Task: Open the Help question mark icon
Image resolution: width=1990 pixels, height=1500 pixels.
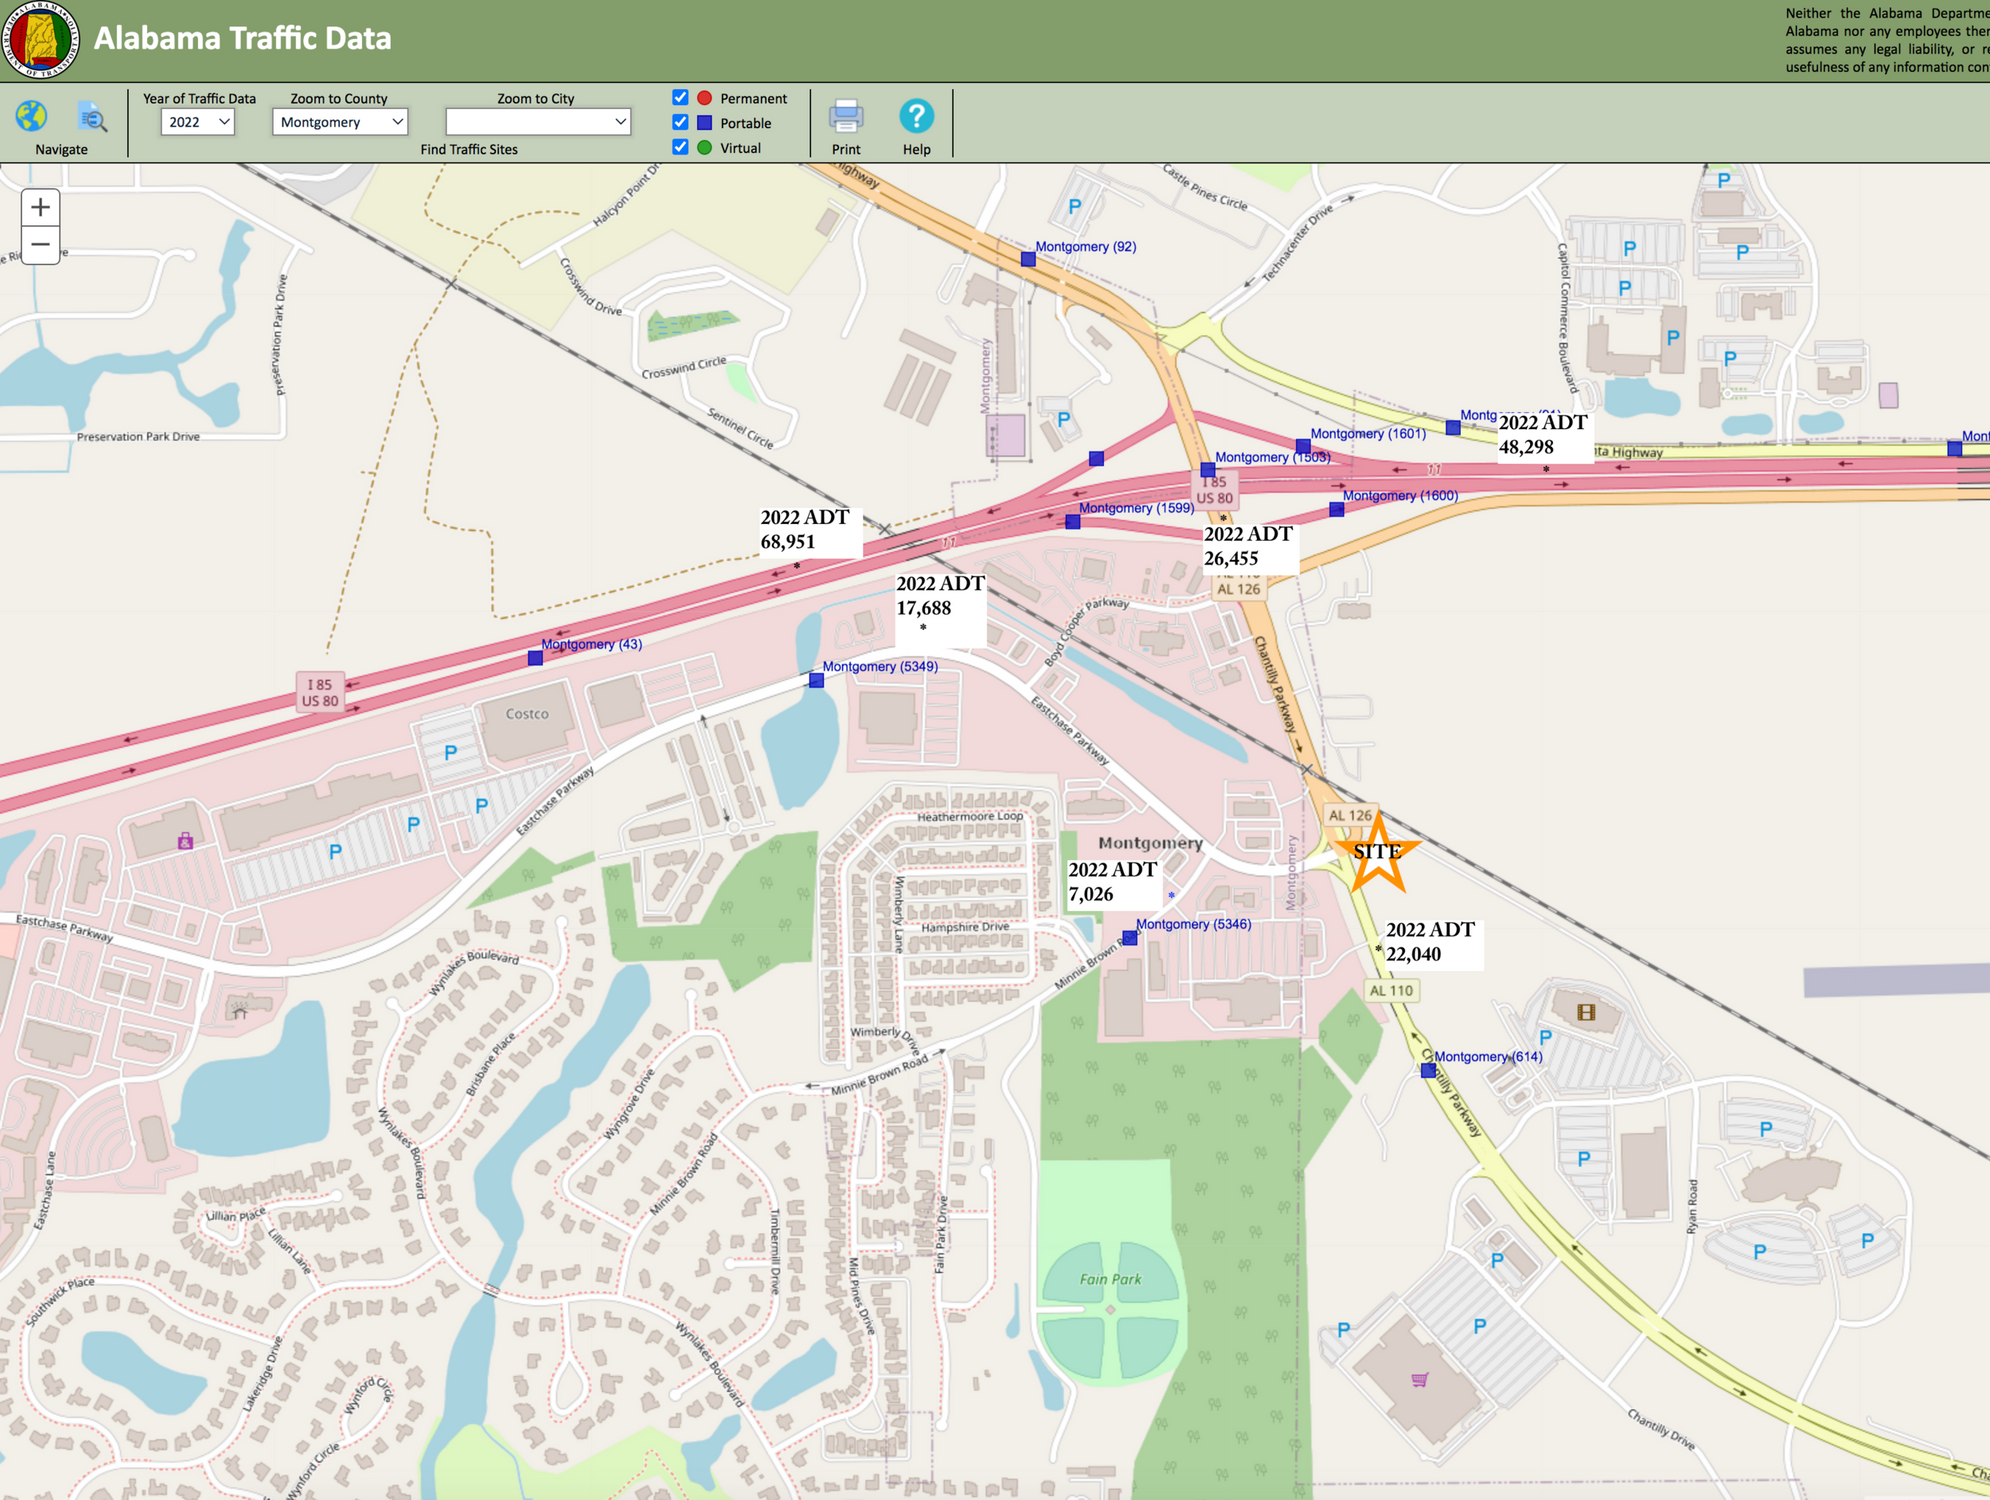Action: pos(916,117)
